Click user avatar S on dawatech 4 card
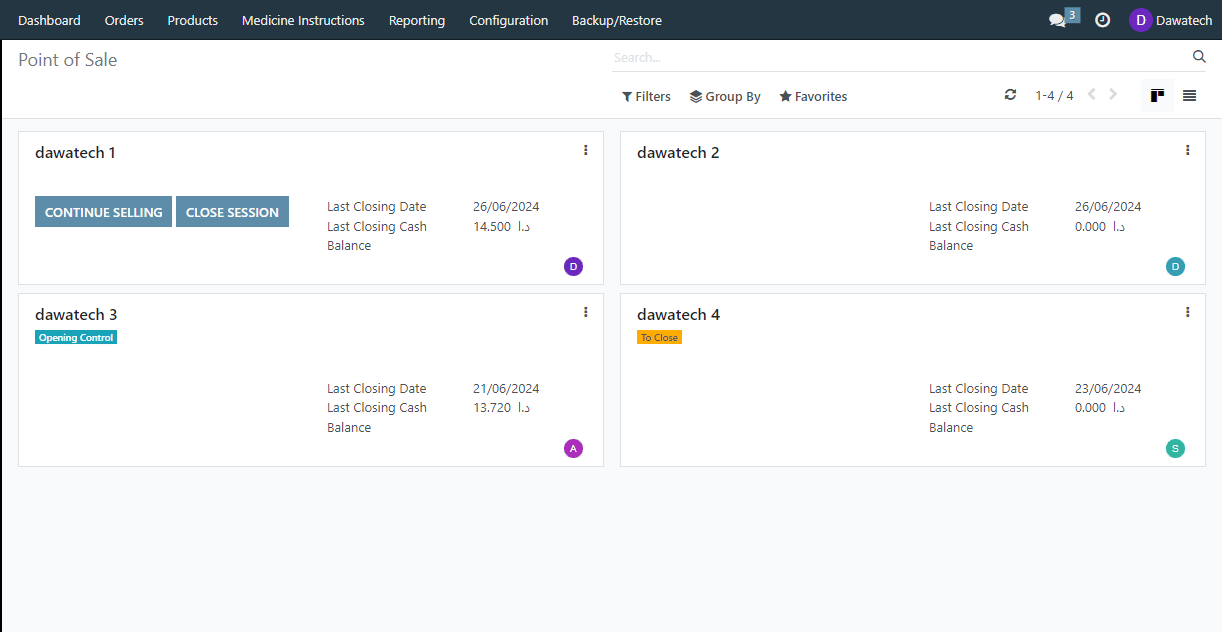1222x632 pixels. pos(1175,448)
